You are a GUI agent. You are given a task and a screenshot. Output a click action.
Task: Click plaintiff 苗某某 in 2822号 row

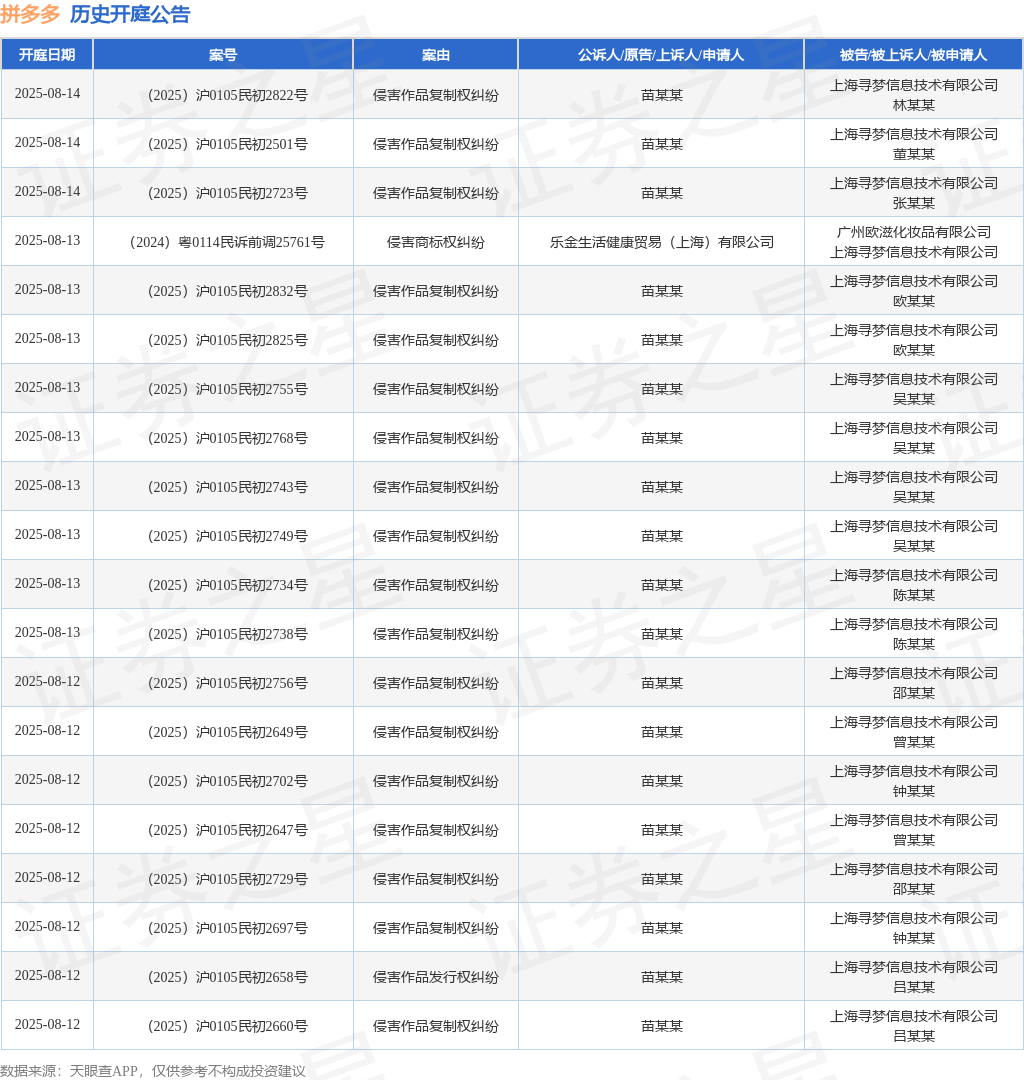661,95
